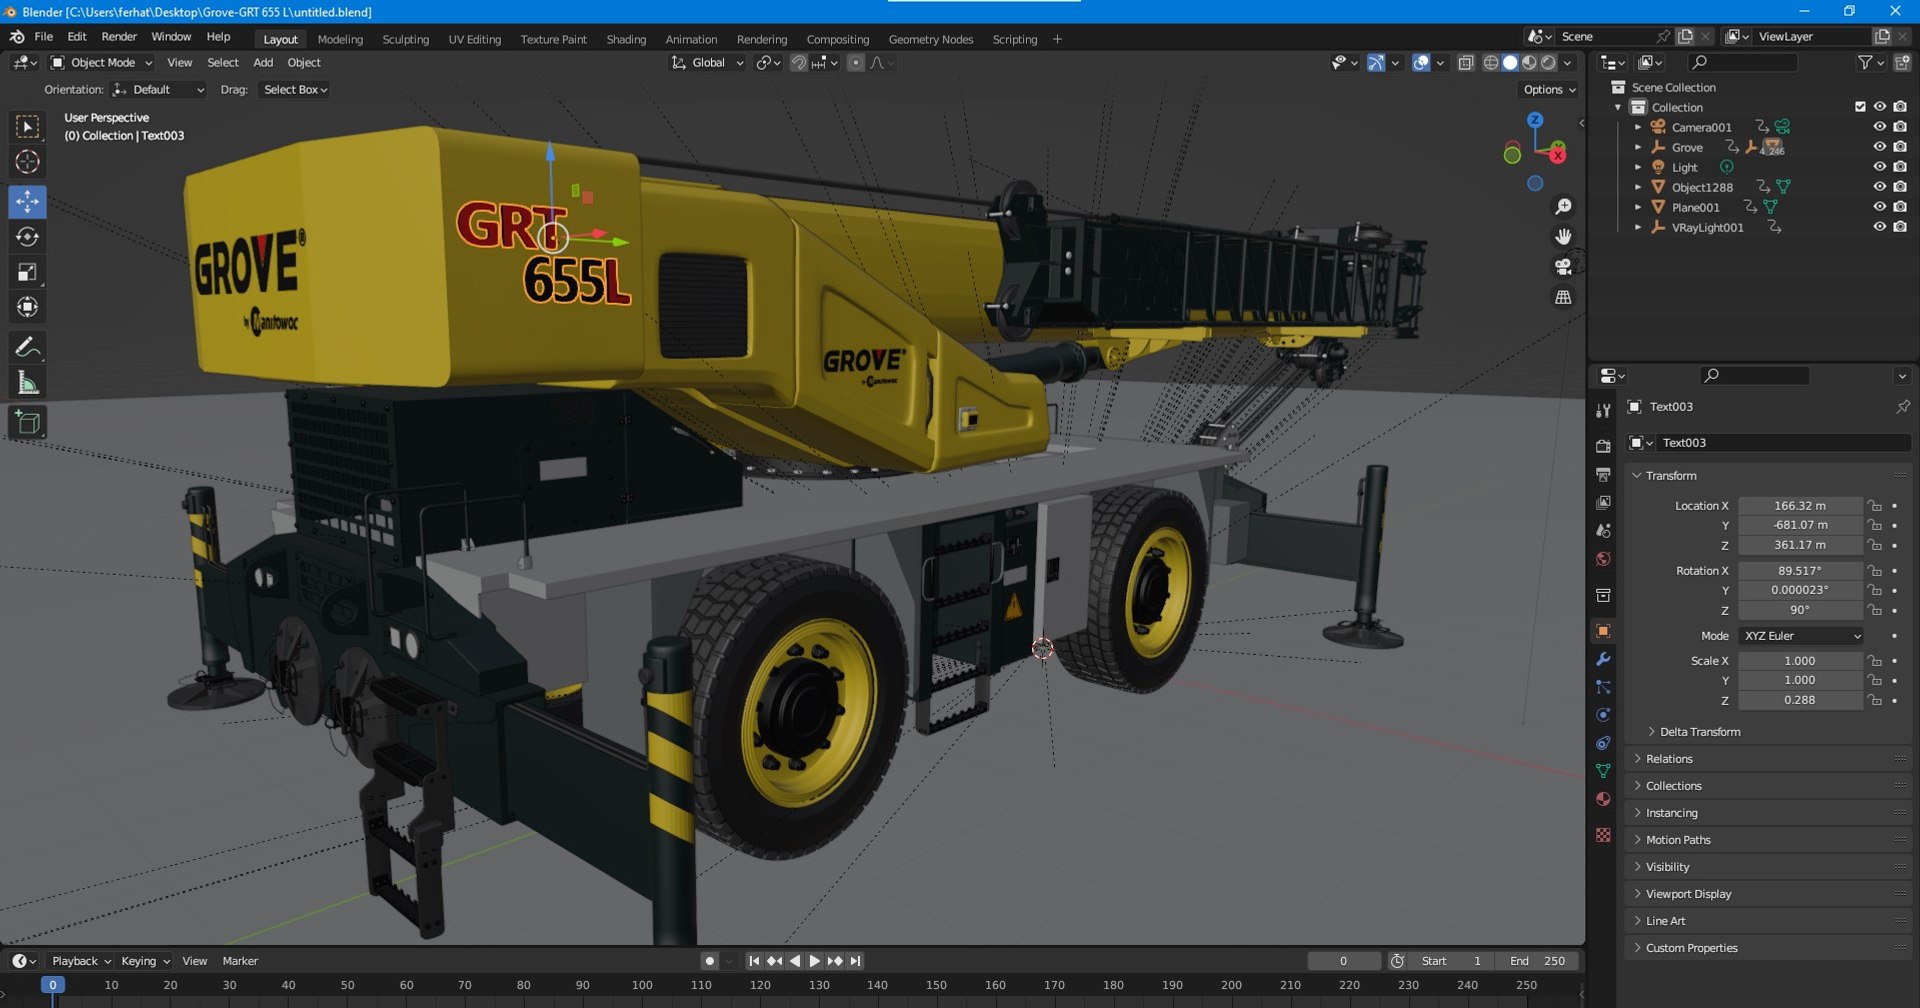The height and width of the screenshot is (1008, 1920).
Task: Activate the Rotate tool
Action: pos(28,237)
